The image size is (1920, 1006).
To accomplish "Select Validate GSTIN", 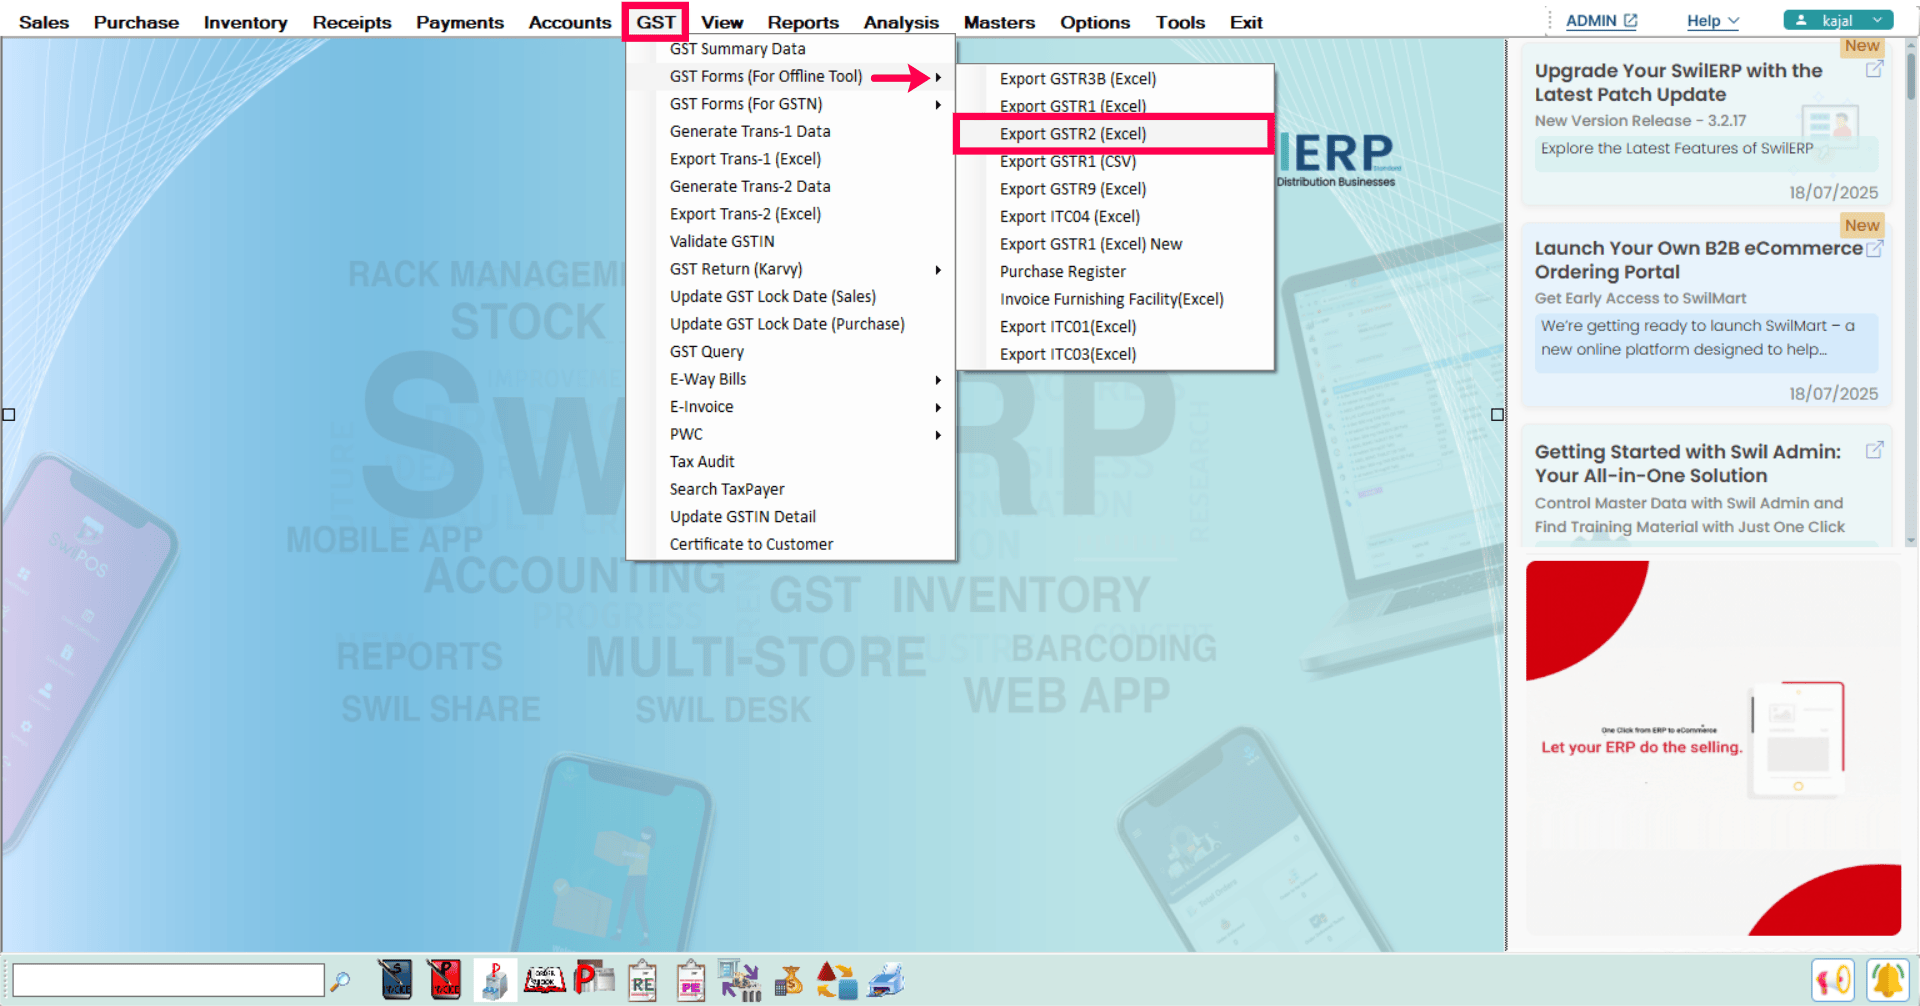I will pos(790,241).
